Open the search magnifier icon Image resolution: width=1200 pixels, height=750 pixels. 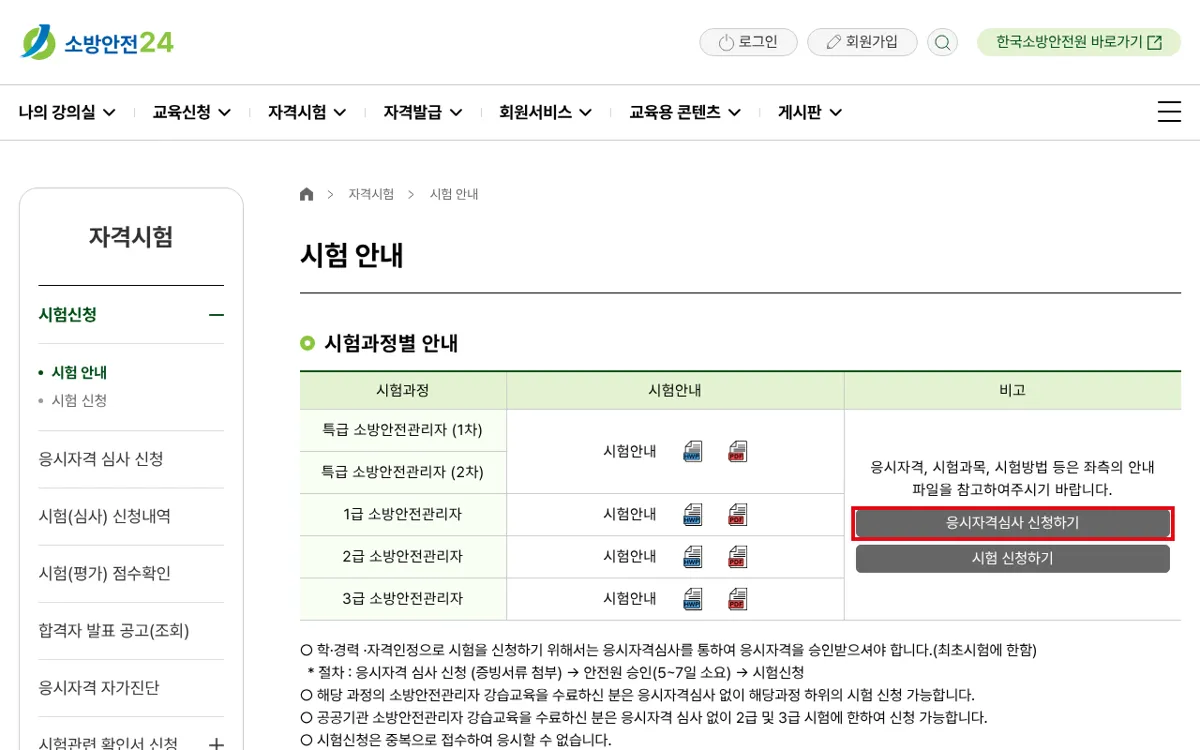(942, 42)
